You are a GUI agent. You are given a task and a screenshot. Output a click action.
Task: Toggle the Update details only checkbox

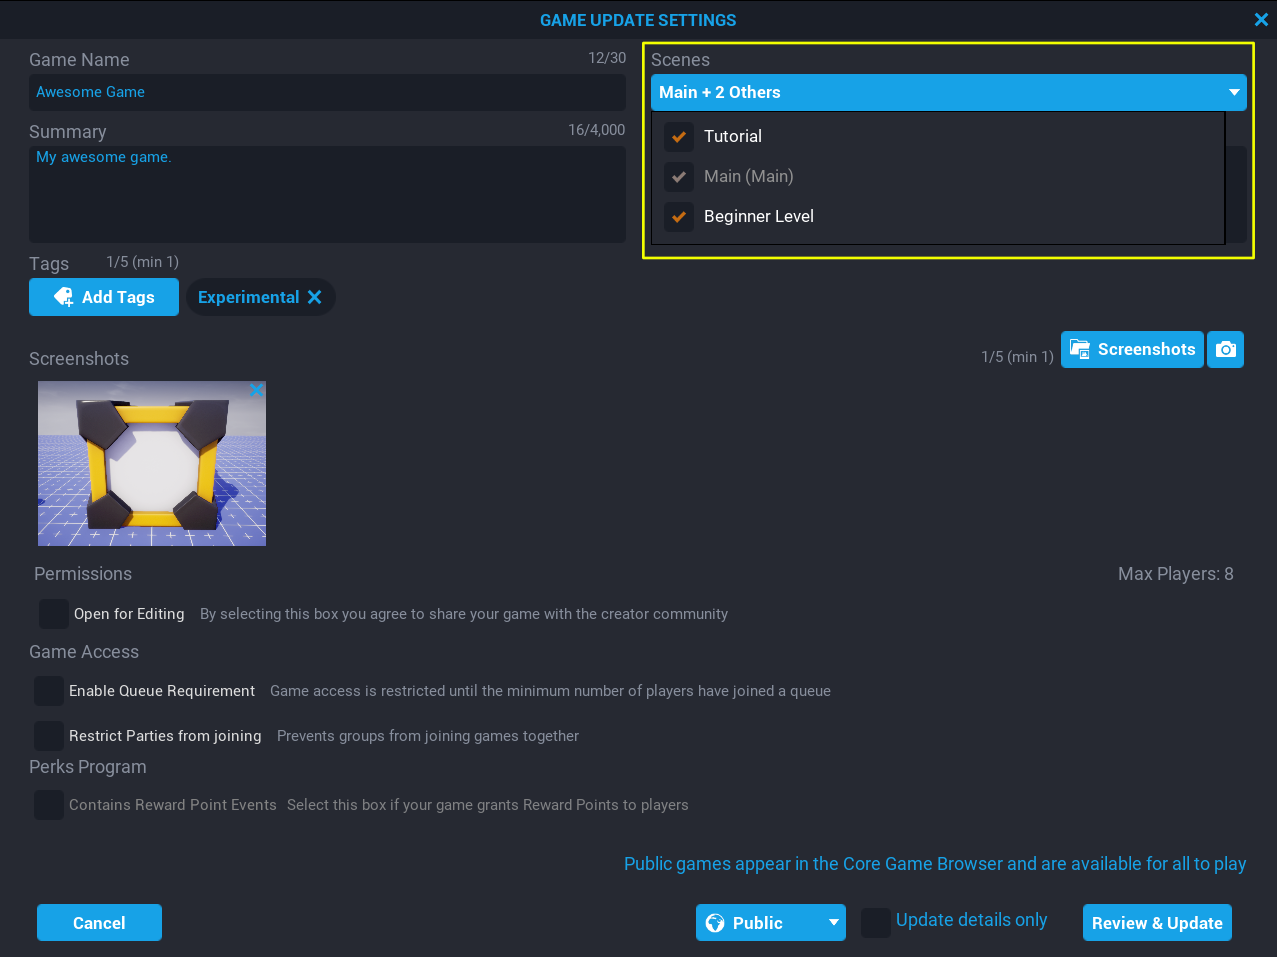(876, 922)
